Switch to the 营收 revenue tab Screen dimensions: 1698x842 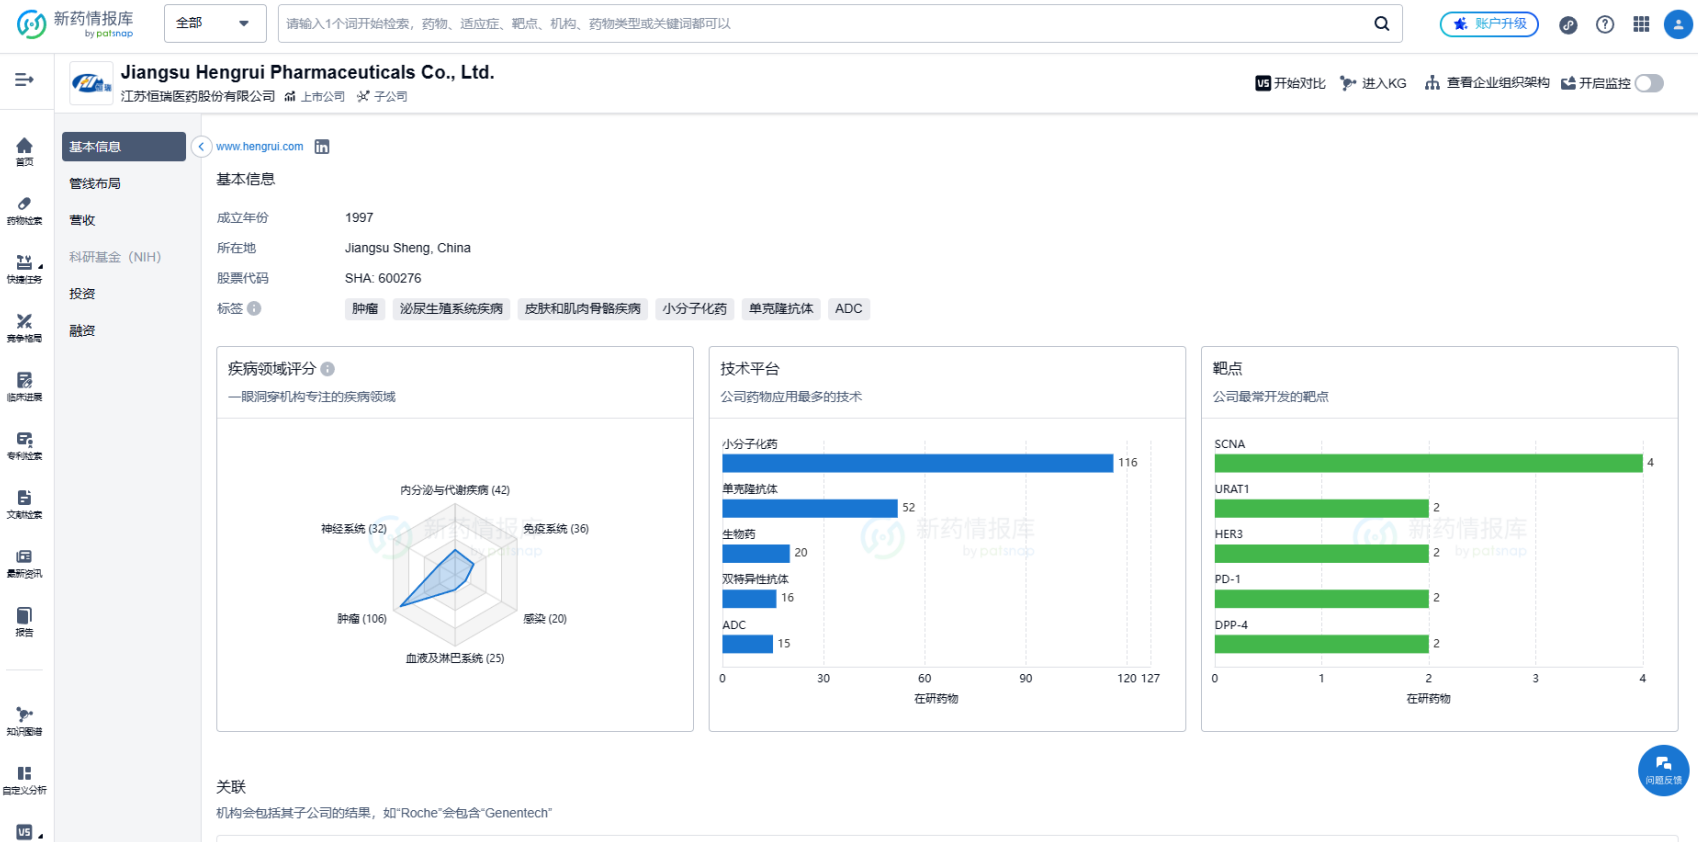(x=82, y=220)
